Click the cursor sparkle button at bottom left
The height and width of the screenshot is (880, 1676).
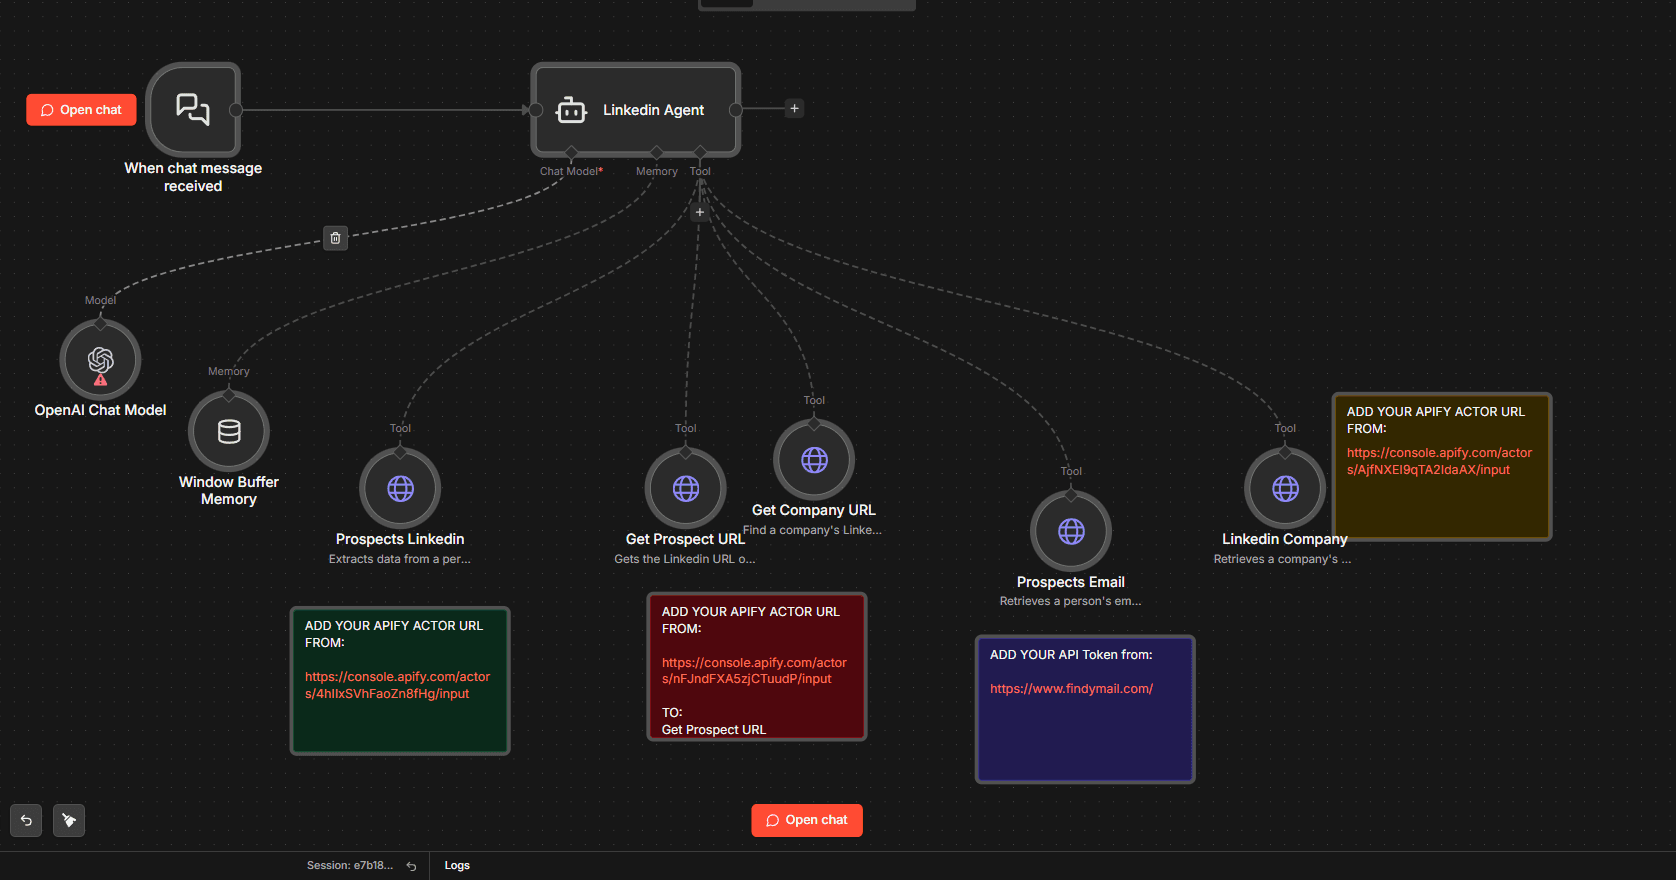coord(69,820)
